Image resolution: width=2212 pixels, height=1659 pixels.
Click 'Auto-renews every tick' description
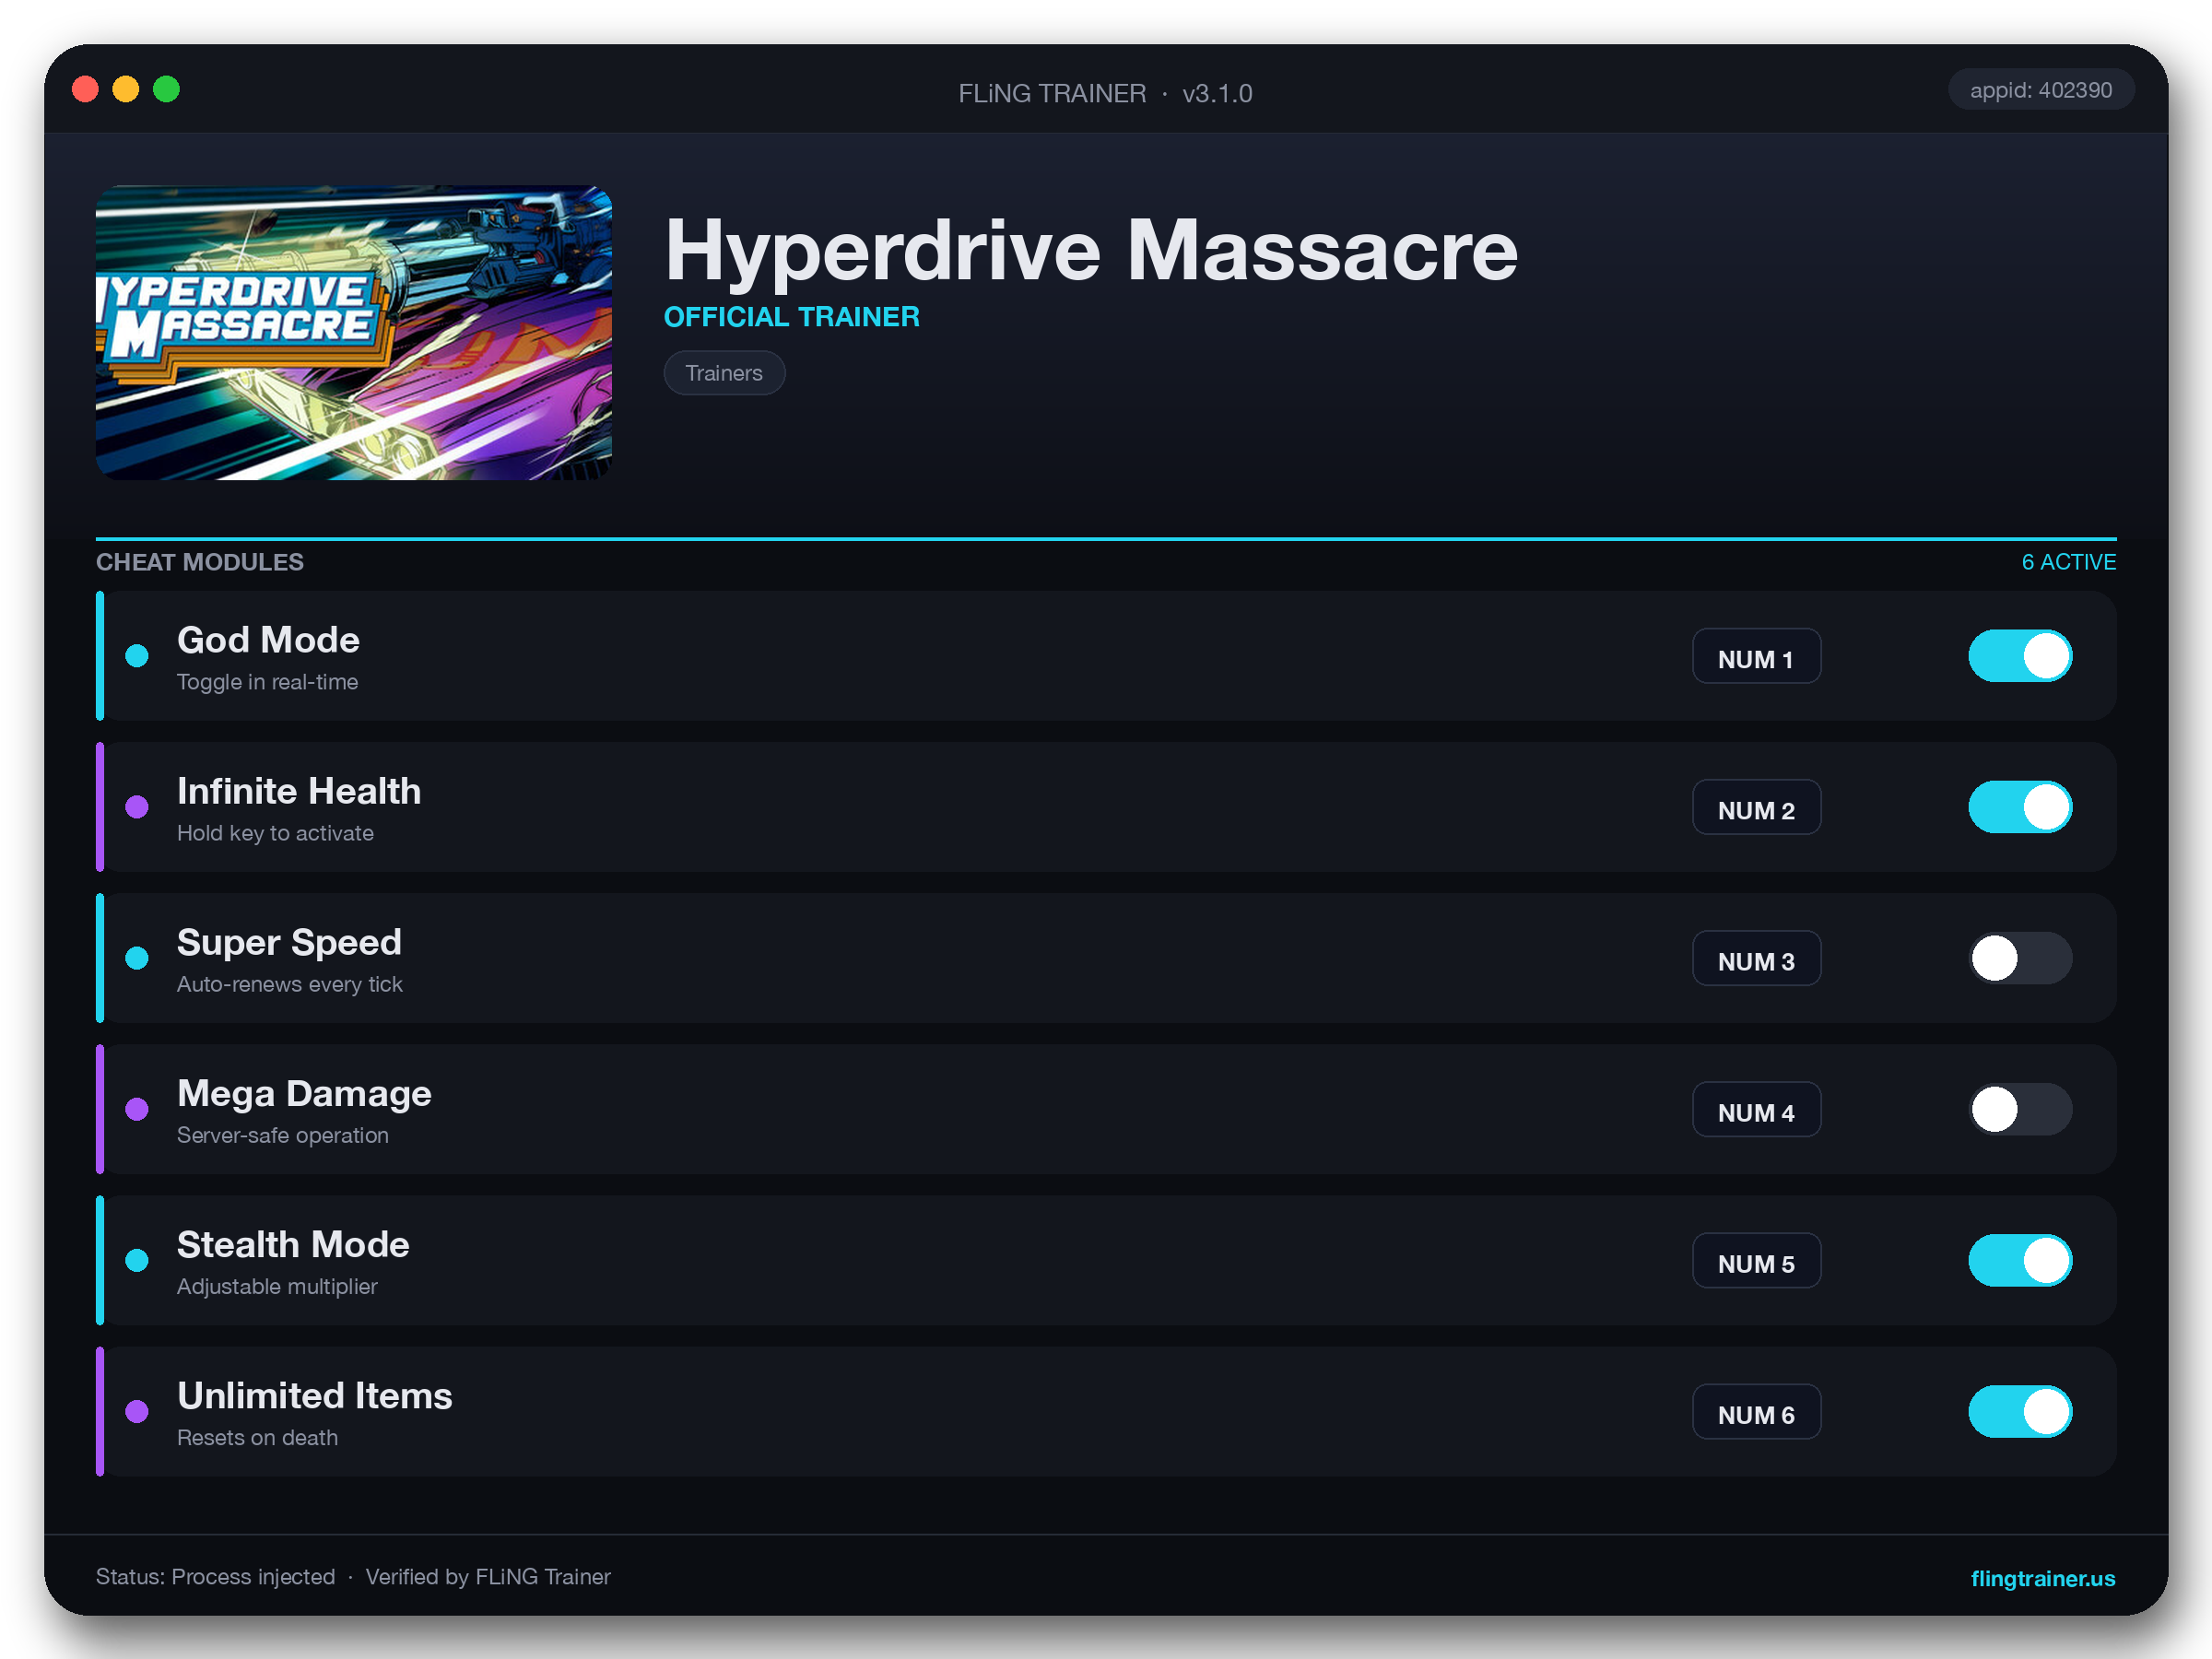click(x=289, y=984)
